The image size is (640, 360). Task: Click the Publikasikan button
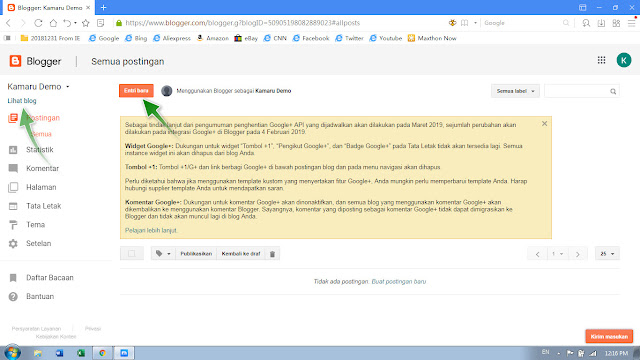pyautogui.click(x=196, y=254)
